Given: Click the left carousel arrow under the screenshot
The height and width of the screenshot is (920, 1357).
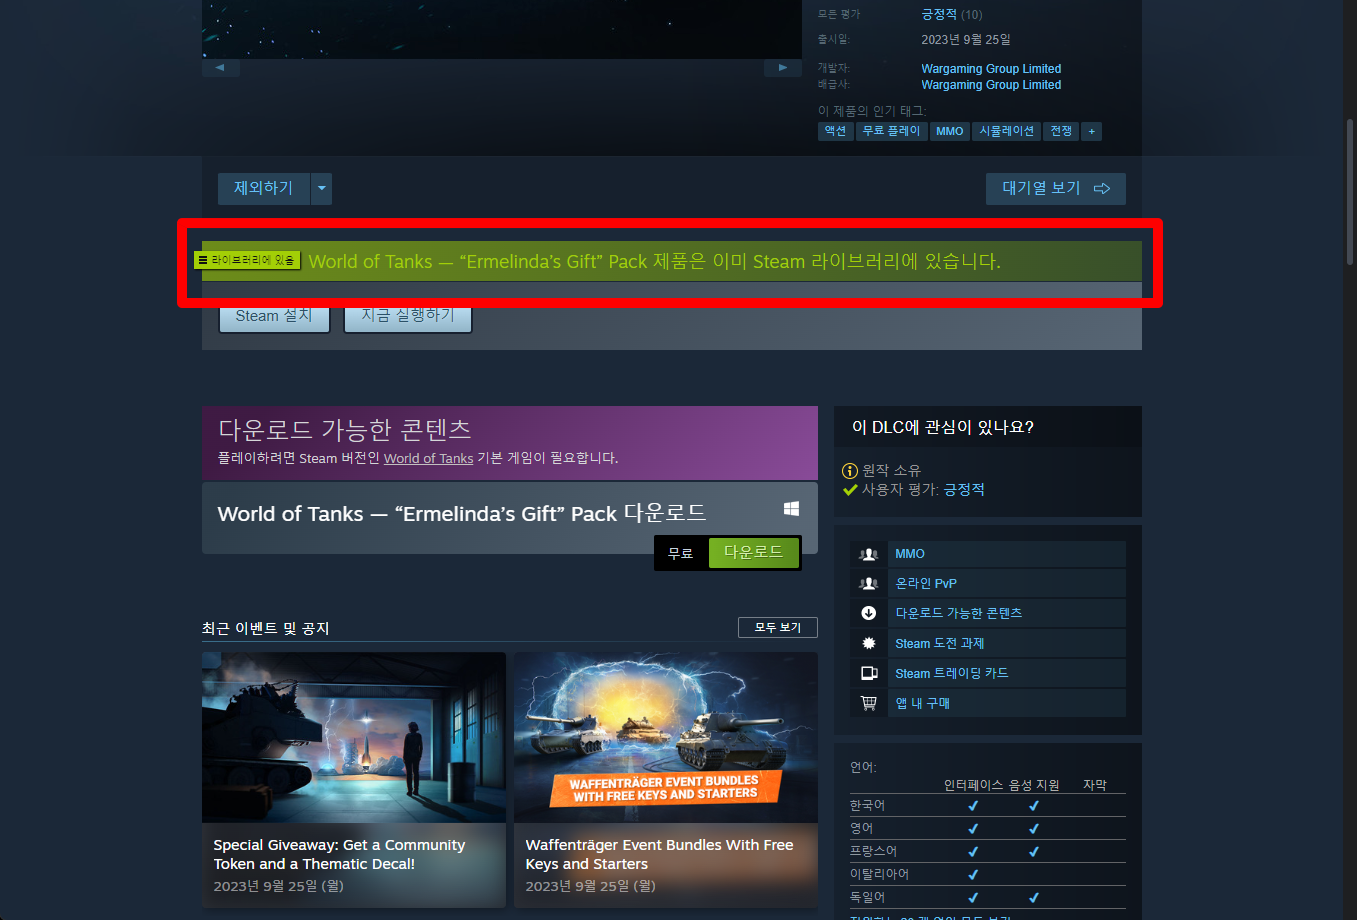Looking at the screenshot, I should coord(220,68).
